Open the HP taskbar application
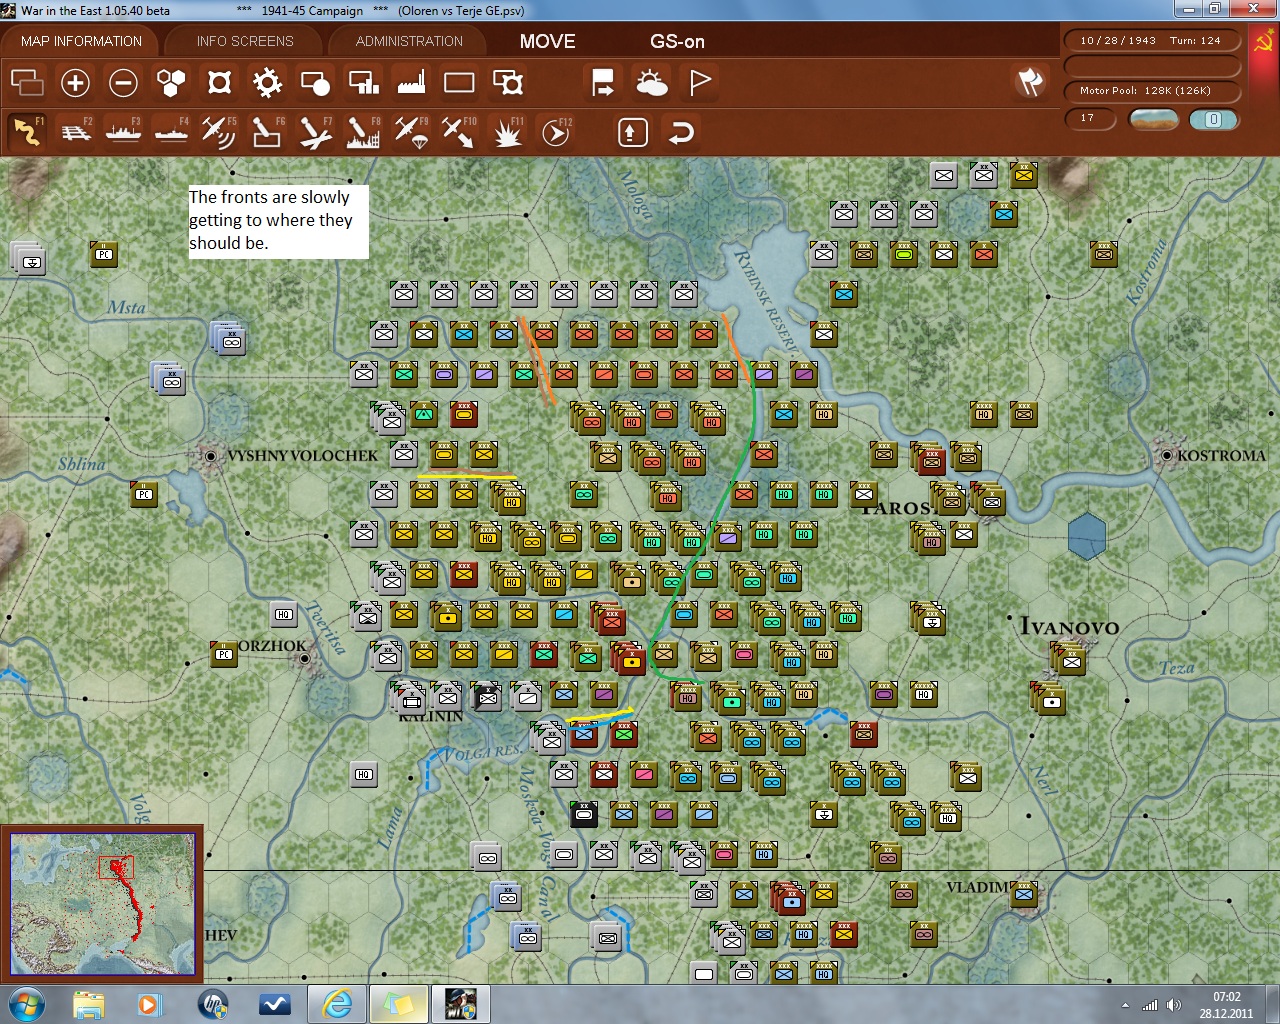 (x=213, y=1004)
